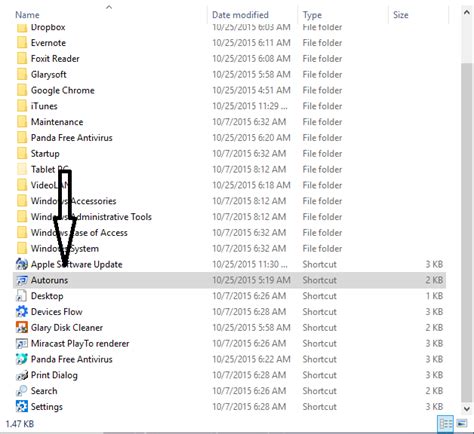Select the Search shortcut name
Viewport: 474px width, 434px height.
coord(44,391)
